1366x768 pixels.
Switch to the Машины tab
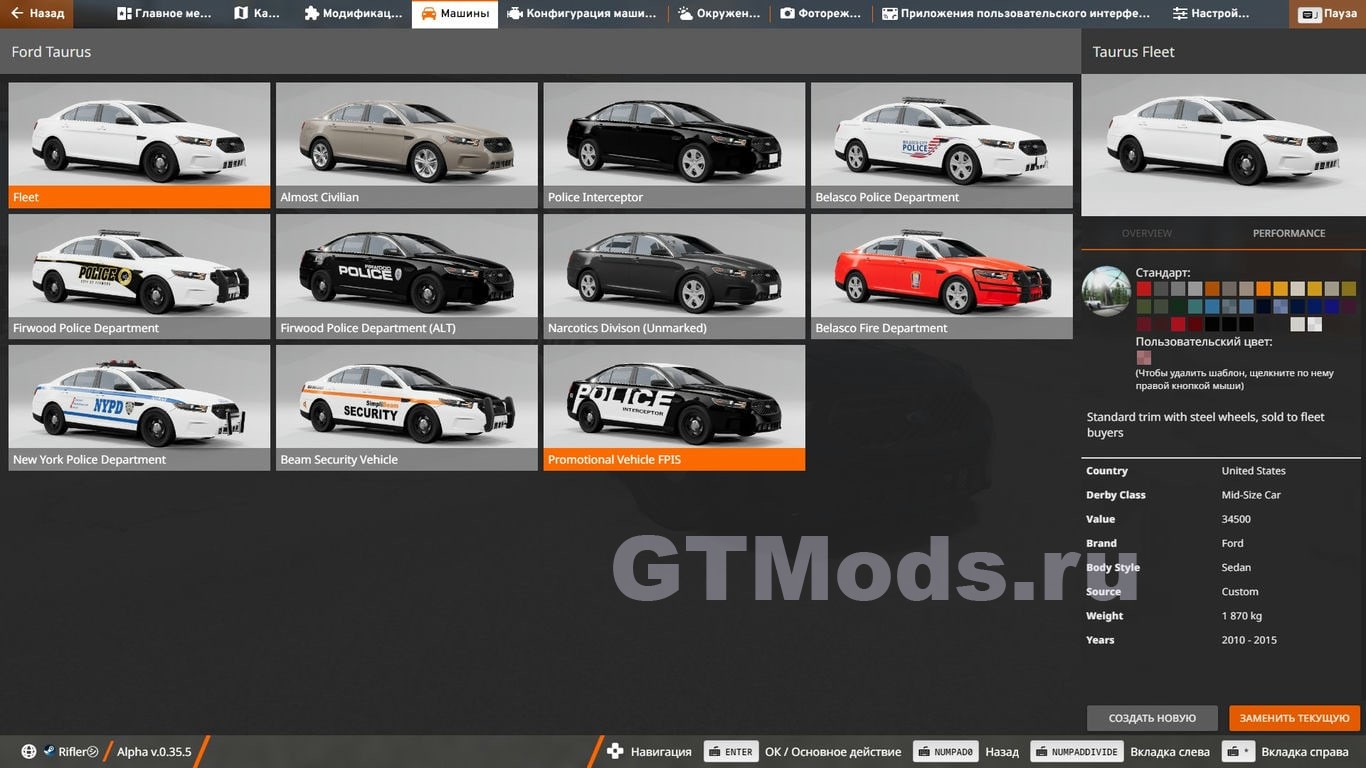pos(455,14)
